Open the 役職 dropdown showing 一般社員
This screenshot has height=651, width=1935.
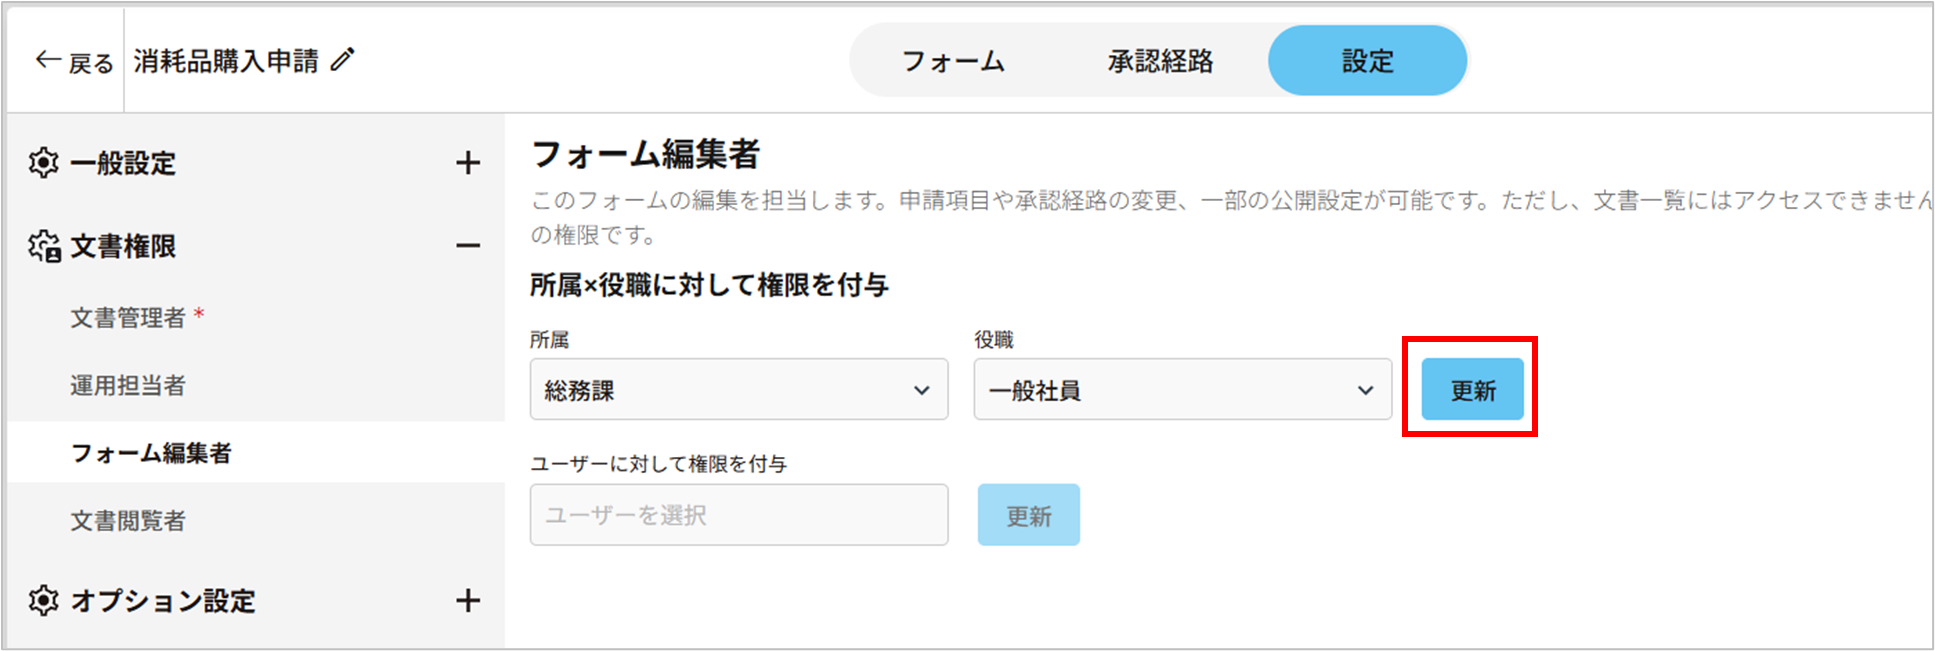(1182, 390)
